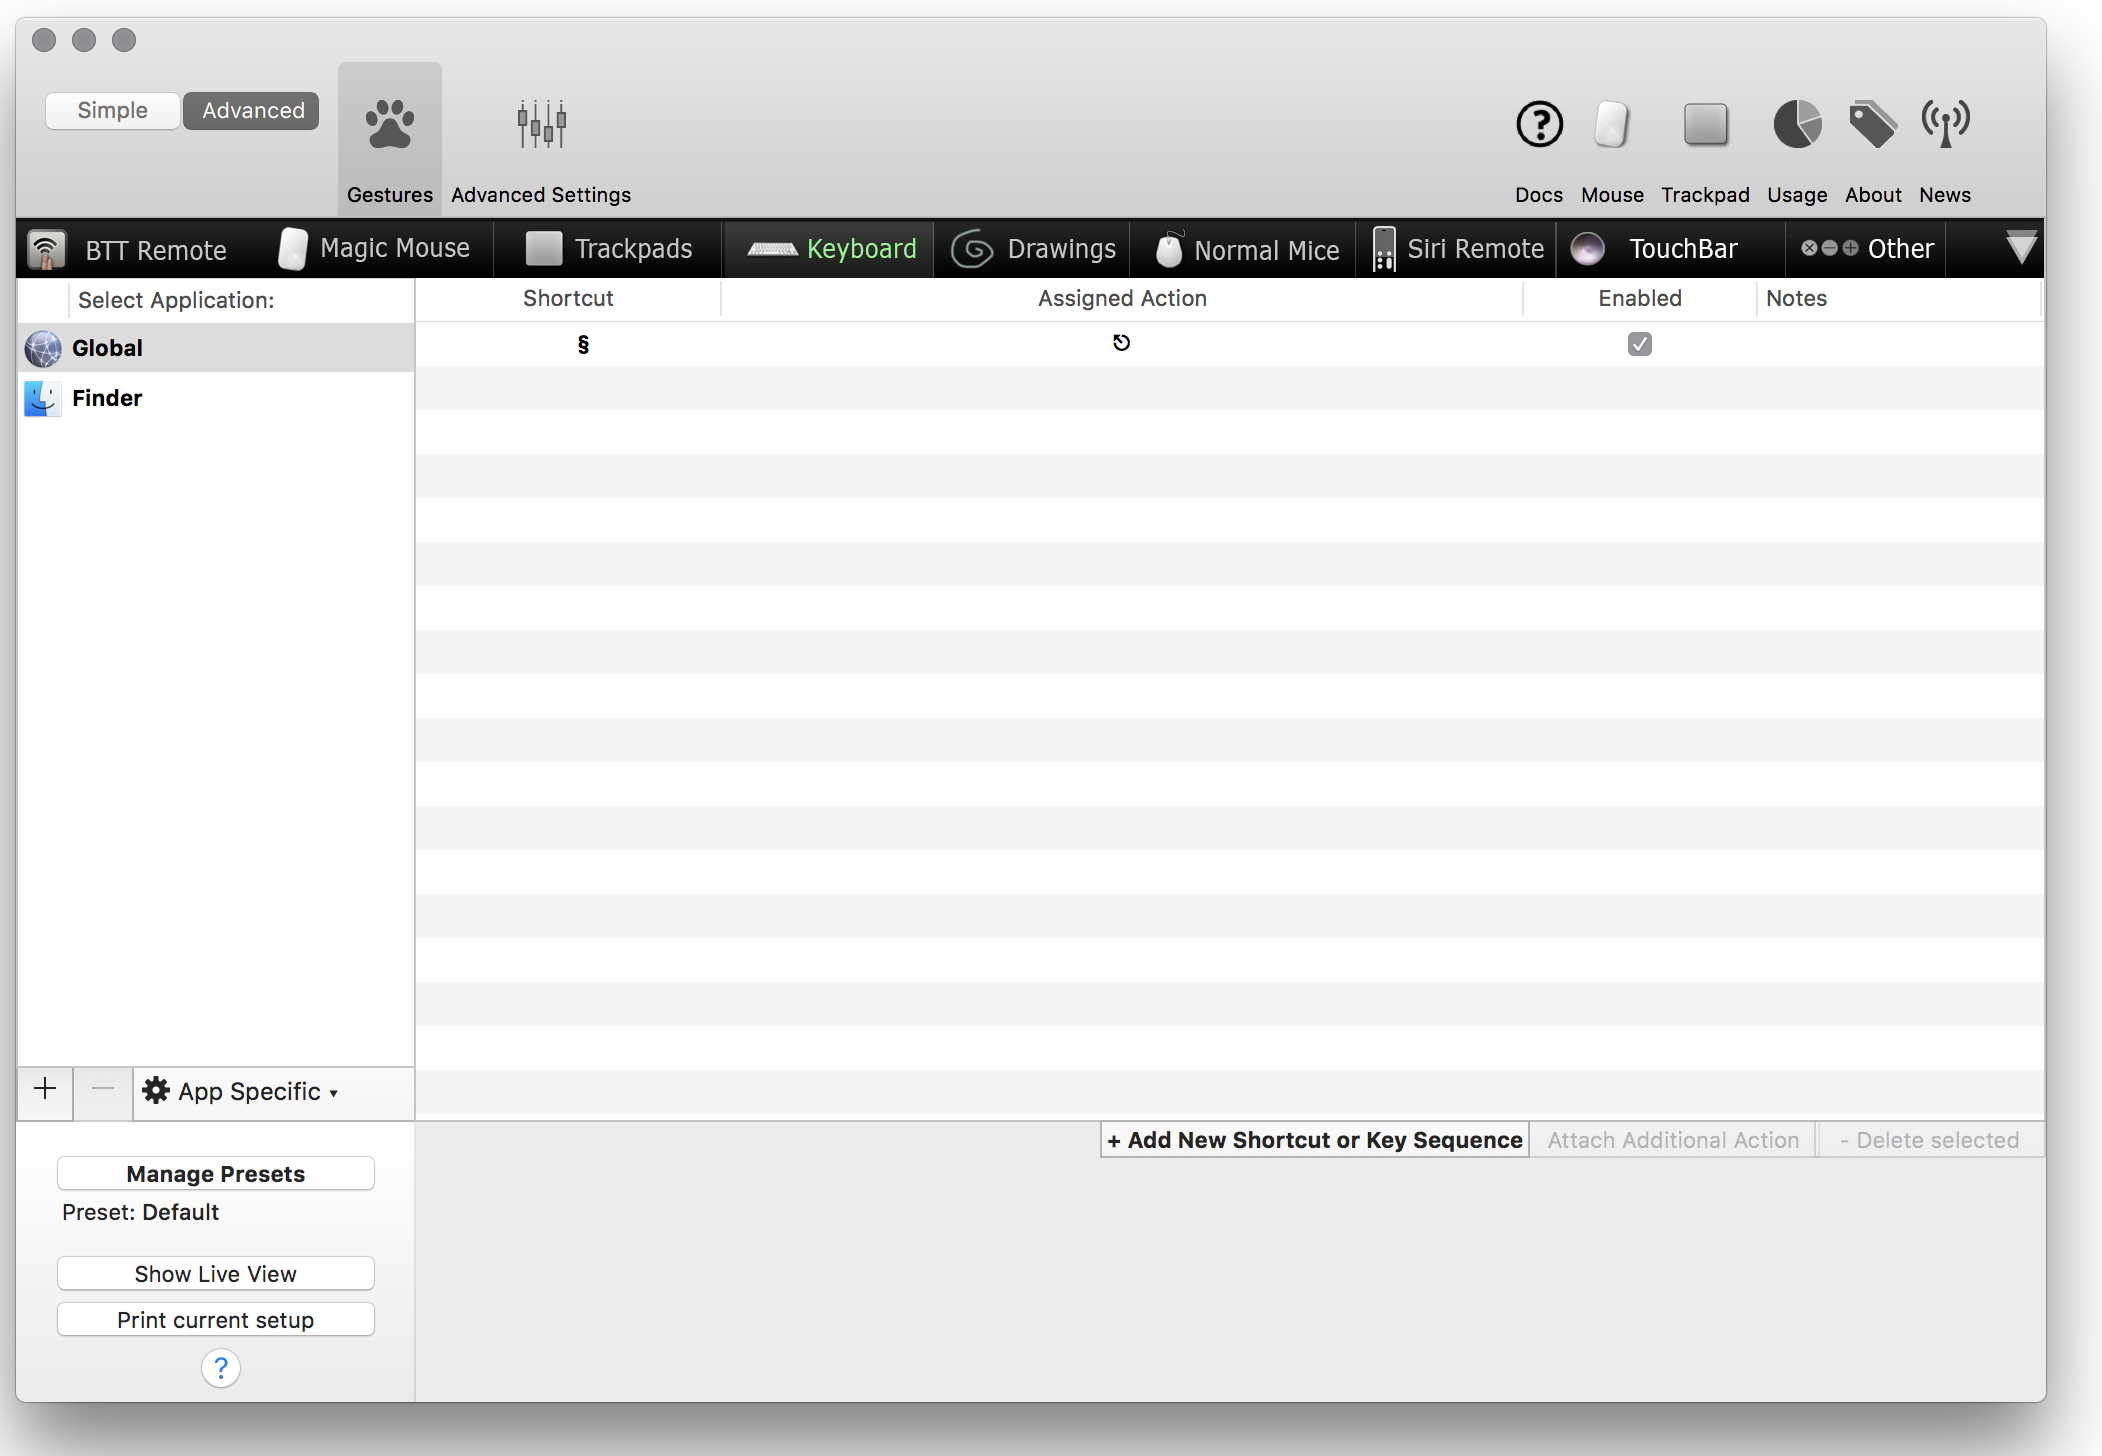Click the Enabled column header
Image resolution: width=2102 pixels, height=1456 pixels.
[x=1640, y=298]
